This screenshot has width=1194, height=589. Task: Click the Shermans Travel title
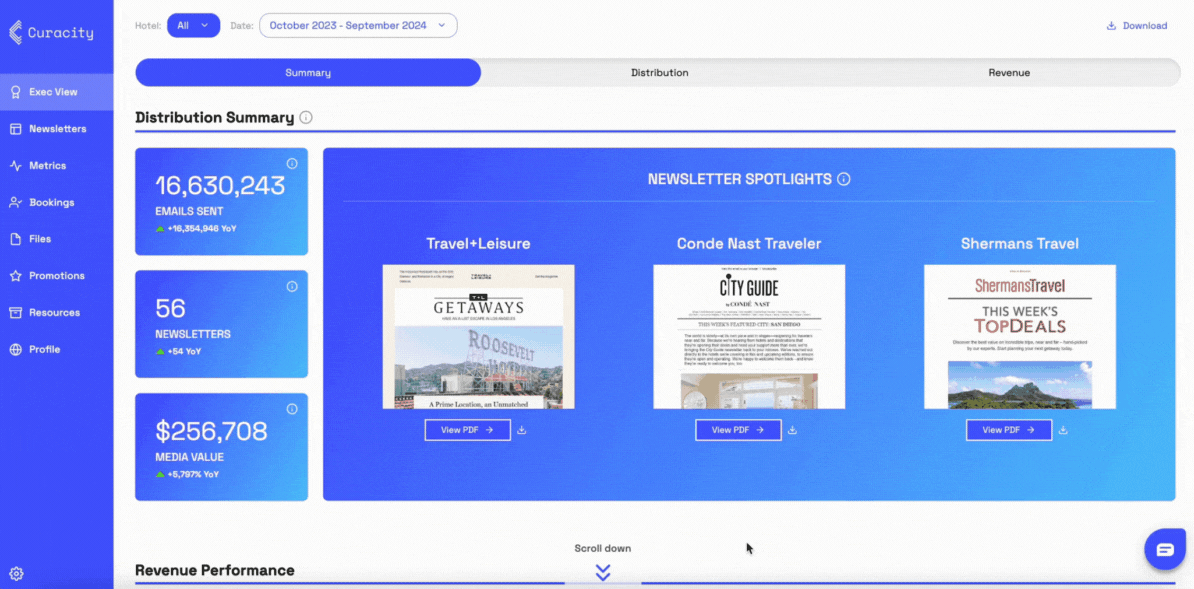click(1020, 244)
